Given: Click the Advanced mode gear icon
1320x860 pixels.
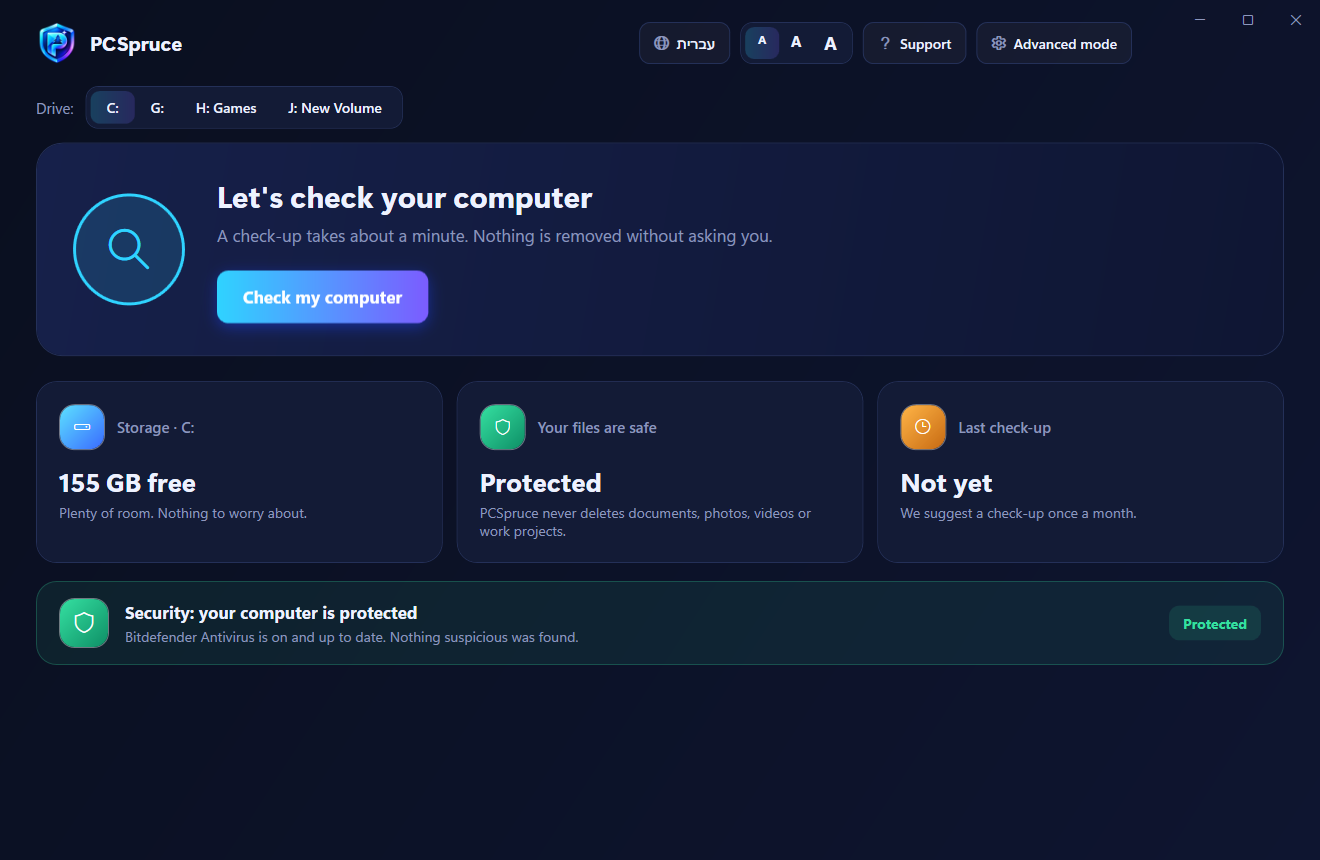Looking at the screenshot, I should 998,43.
